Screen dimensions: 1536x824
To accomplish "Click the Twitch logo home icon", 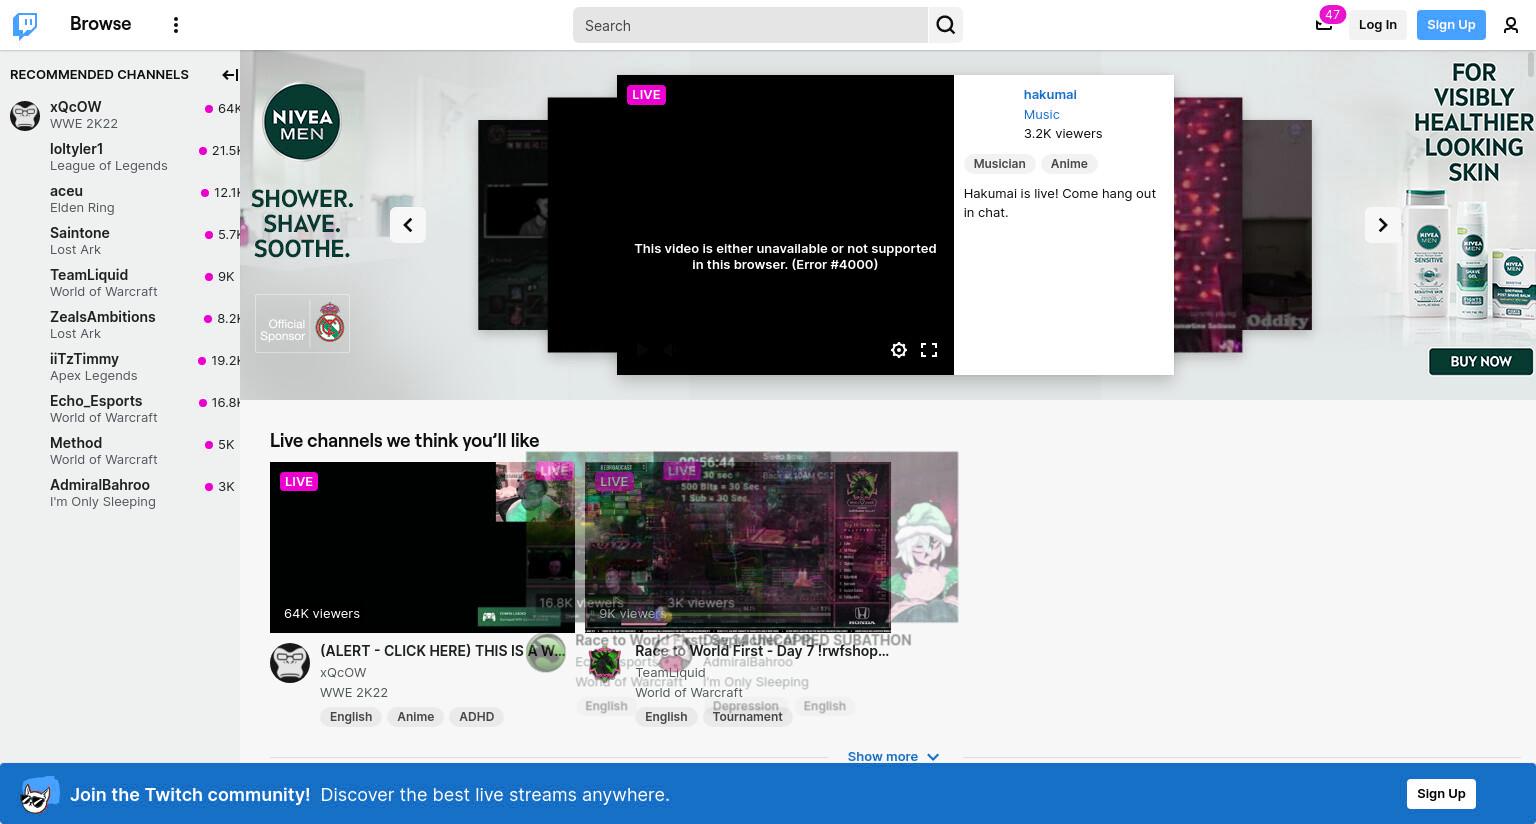I will tap(25, 25).
